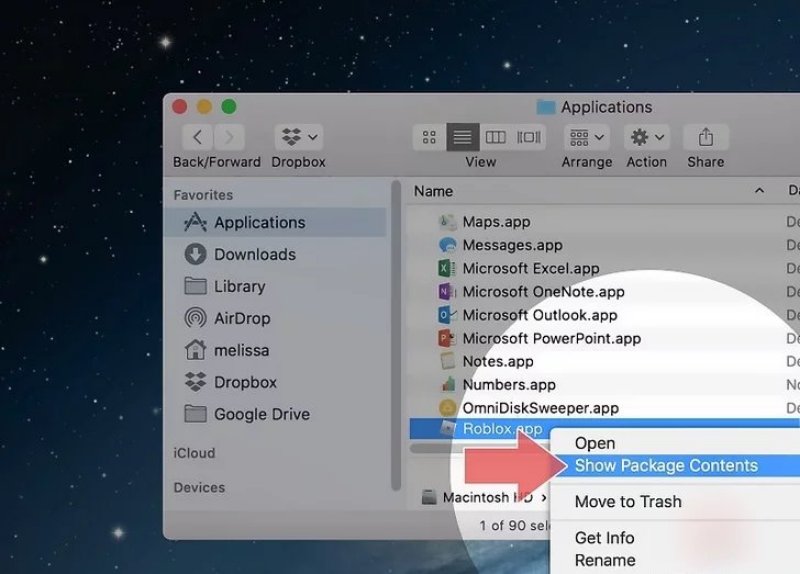Open the Arrange dropdown
The height and width of the screenshot is (574, 800).
click(587, 137)
